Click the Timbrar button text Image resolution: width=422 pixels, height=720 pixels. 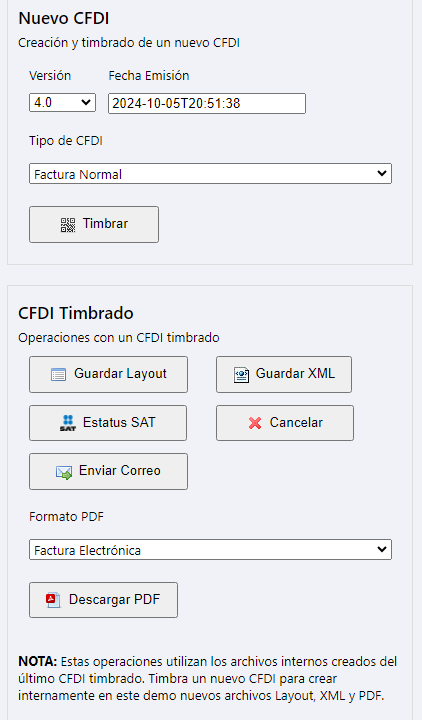[x=105, y=224]
